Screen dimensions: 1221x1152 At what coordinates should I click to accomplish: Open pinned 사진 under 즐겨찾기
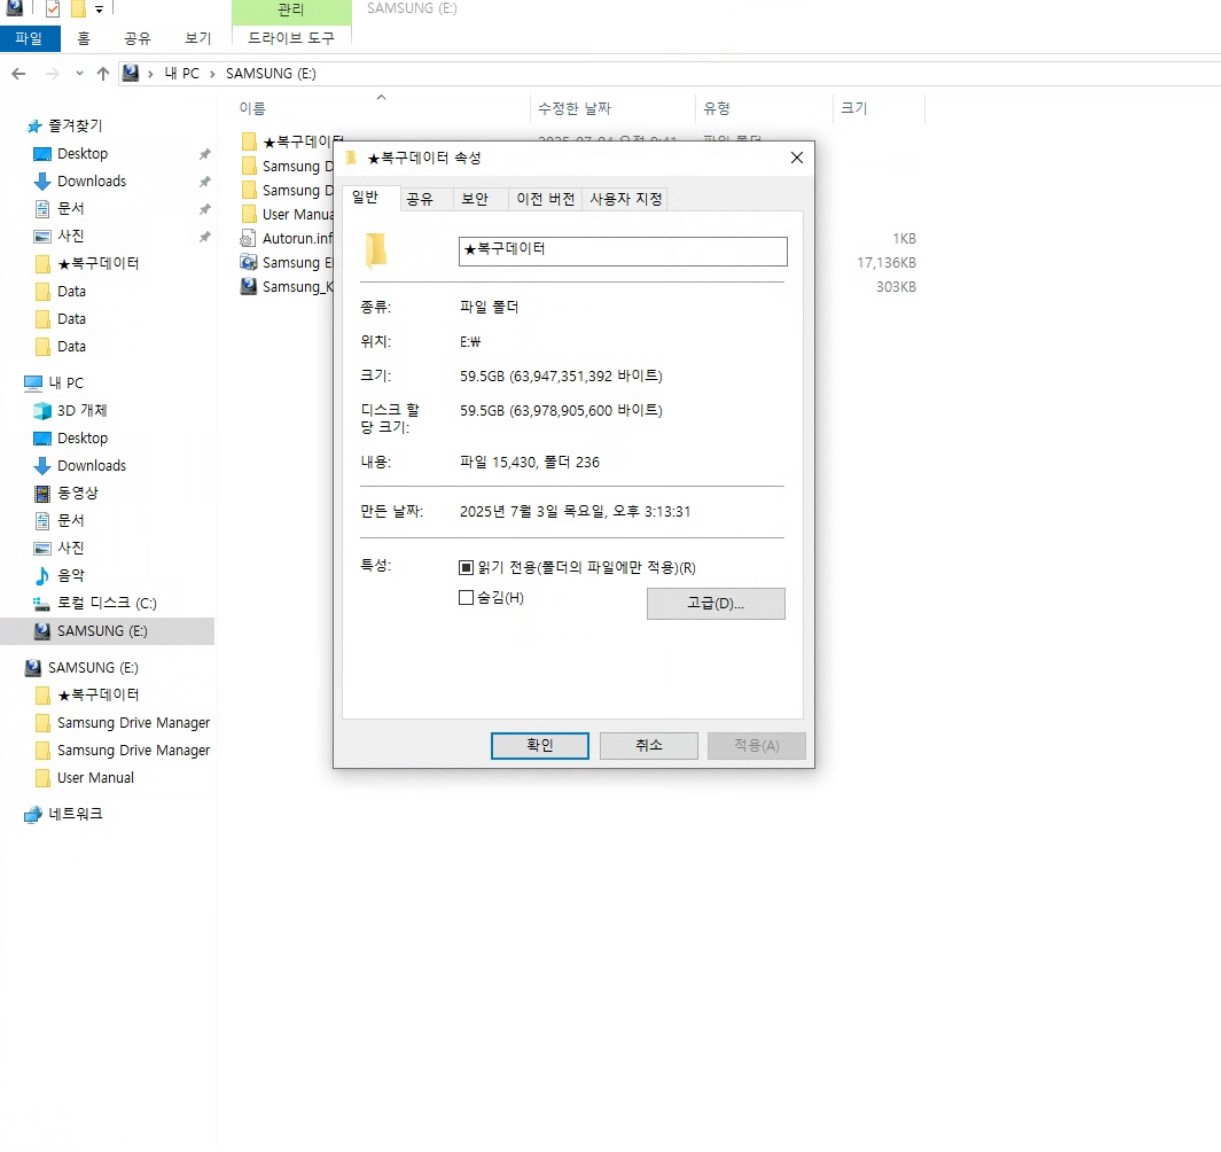tap(71, 236)
